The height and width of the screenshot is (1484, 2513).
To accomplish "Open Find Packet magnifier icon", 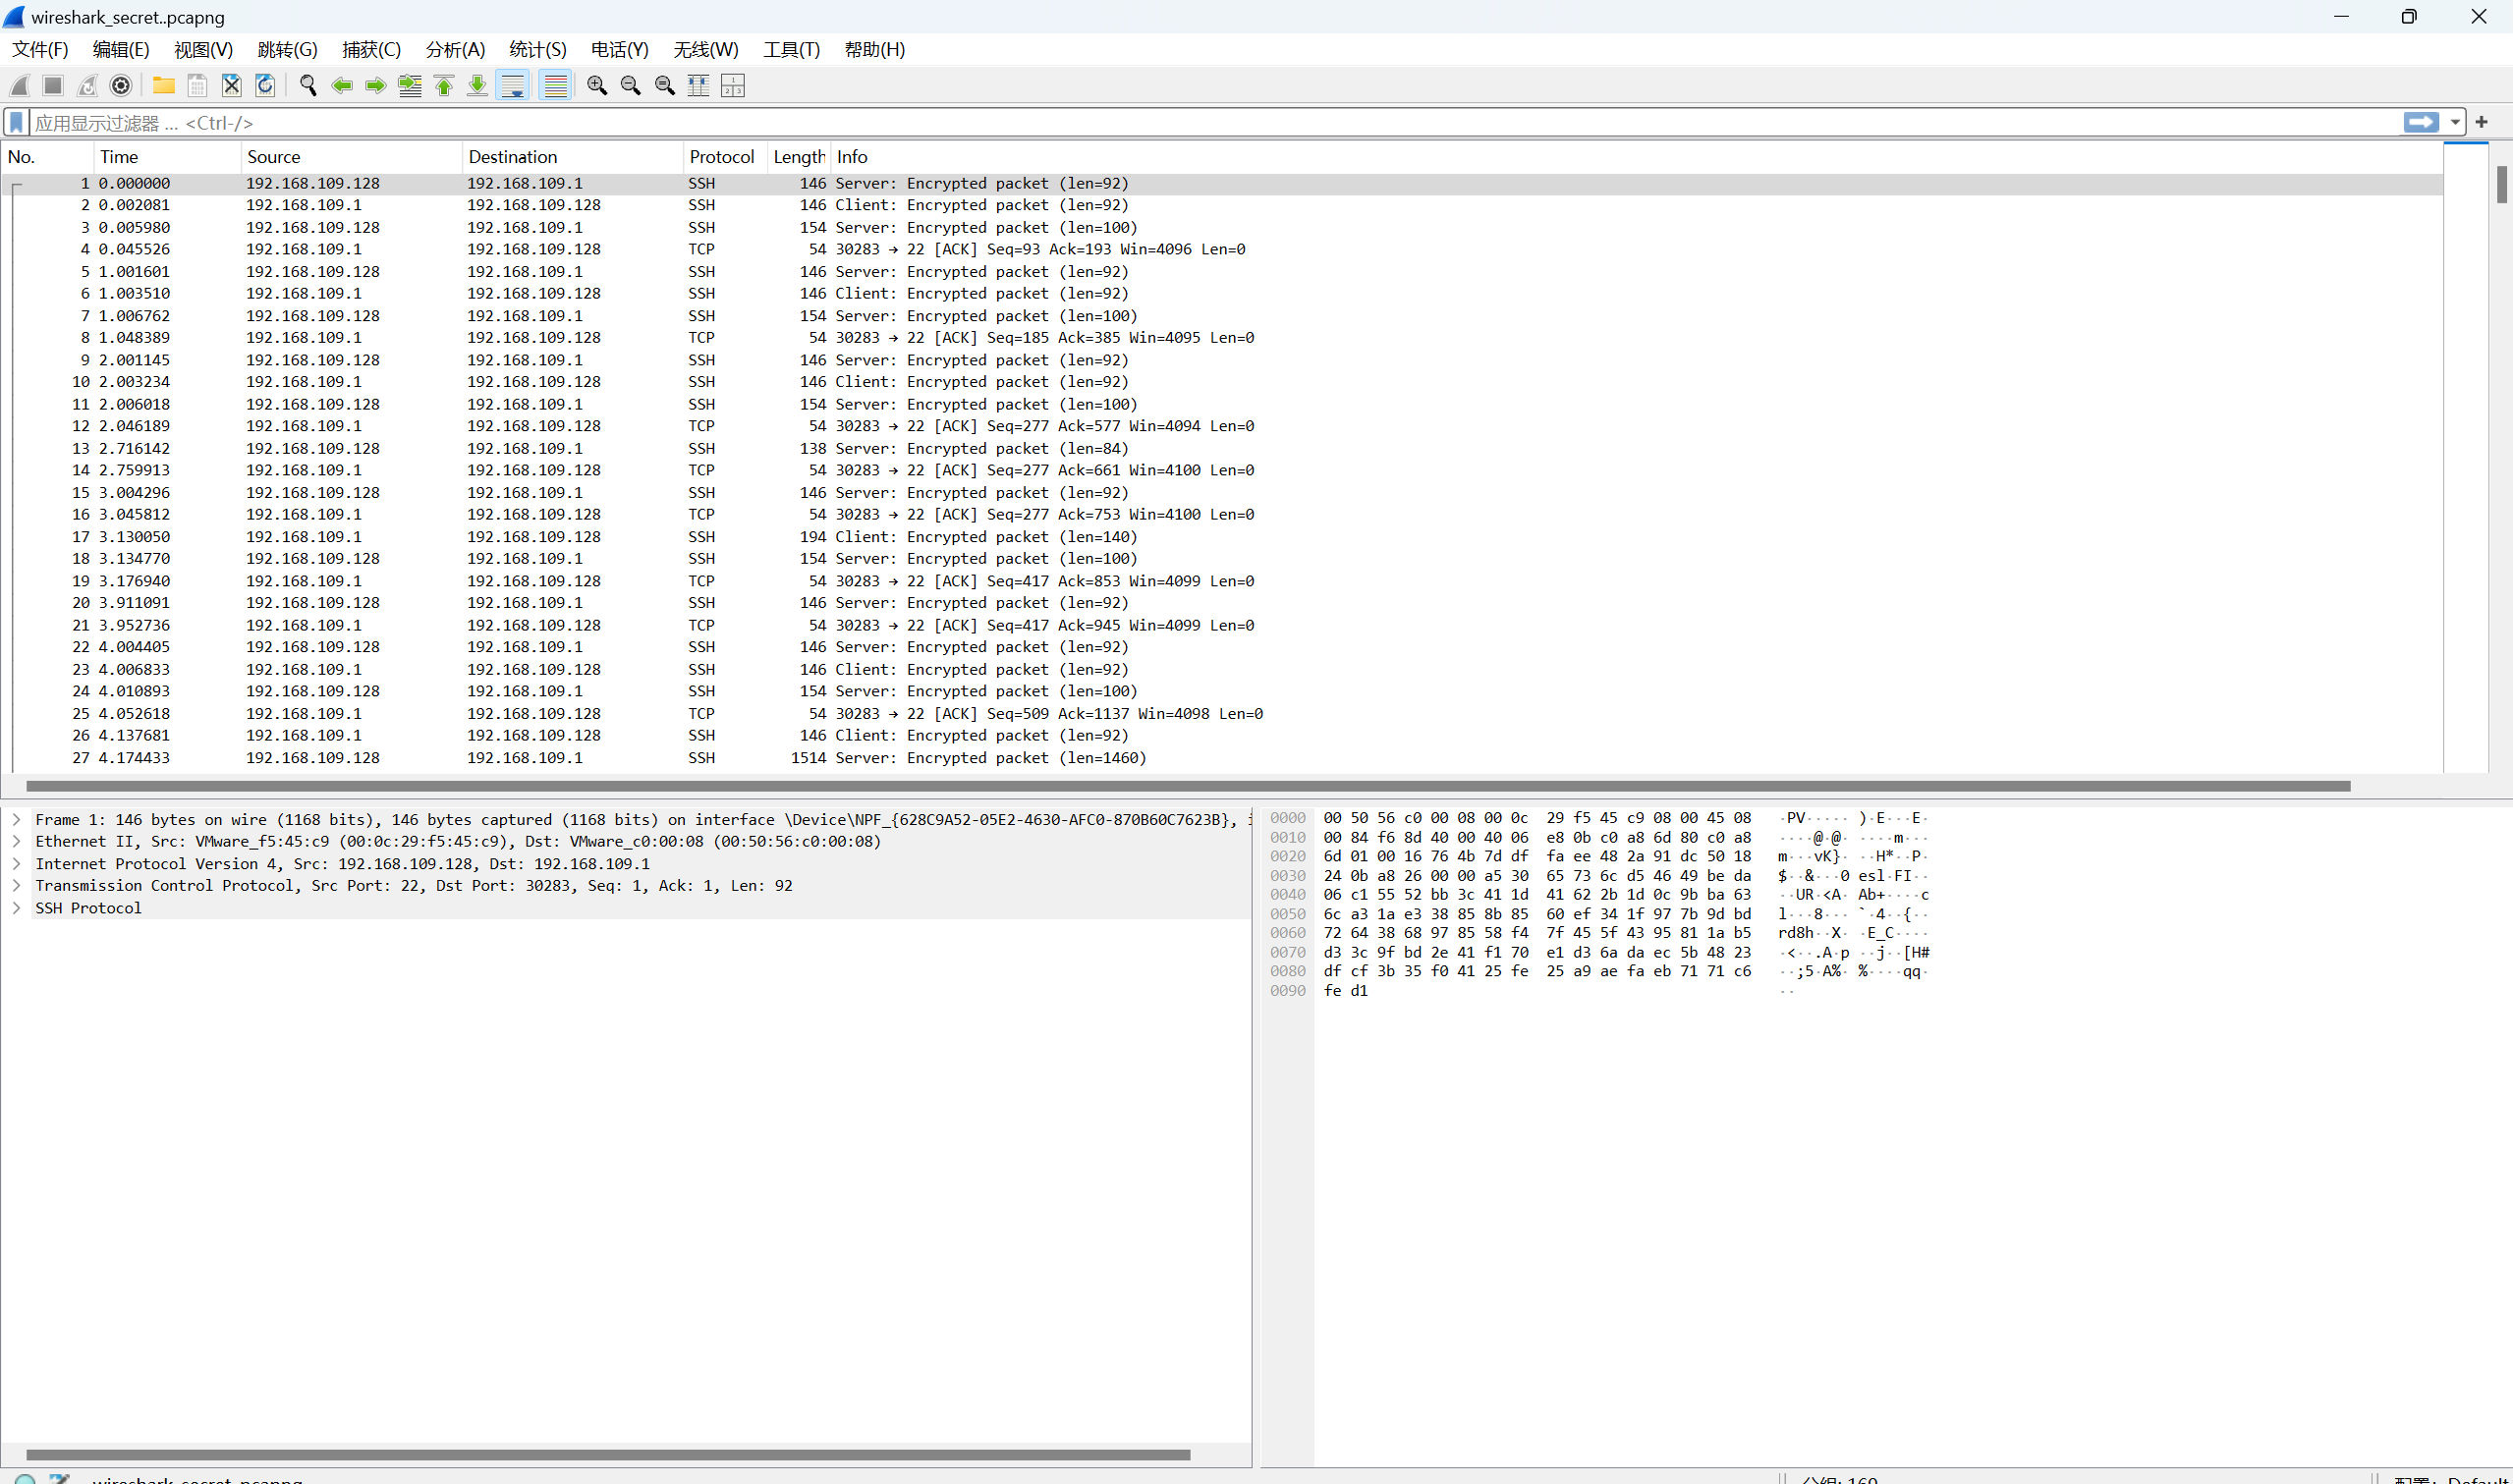I will coord(308,86).
